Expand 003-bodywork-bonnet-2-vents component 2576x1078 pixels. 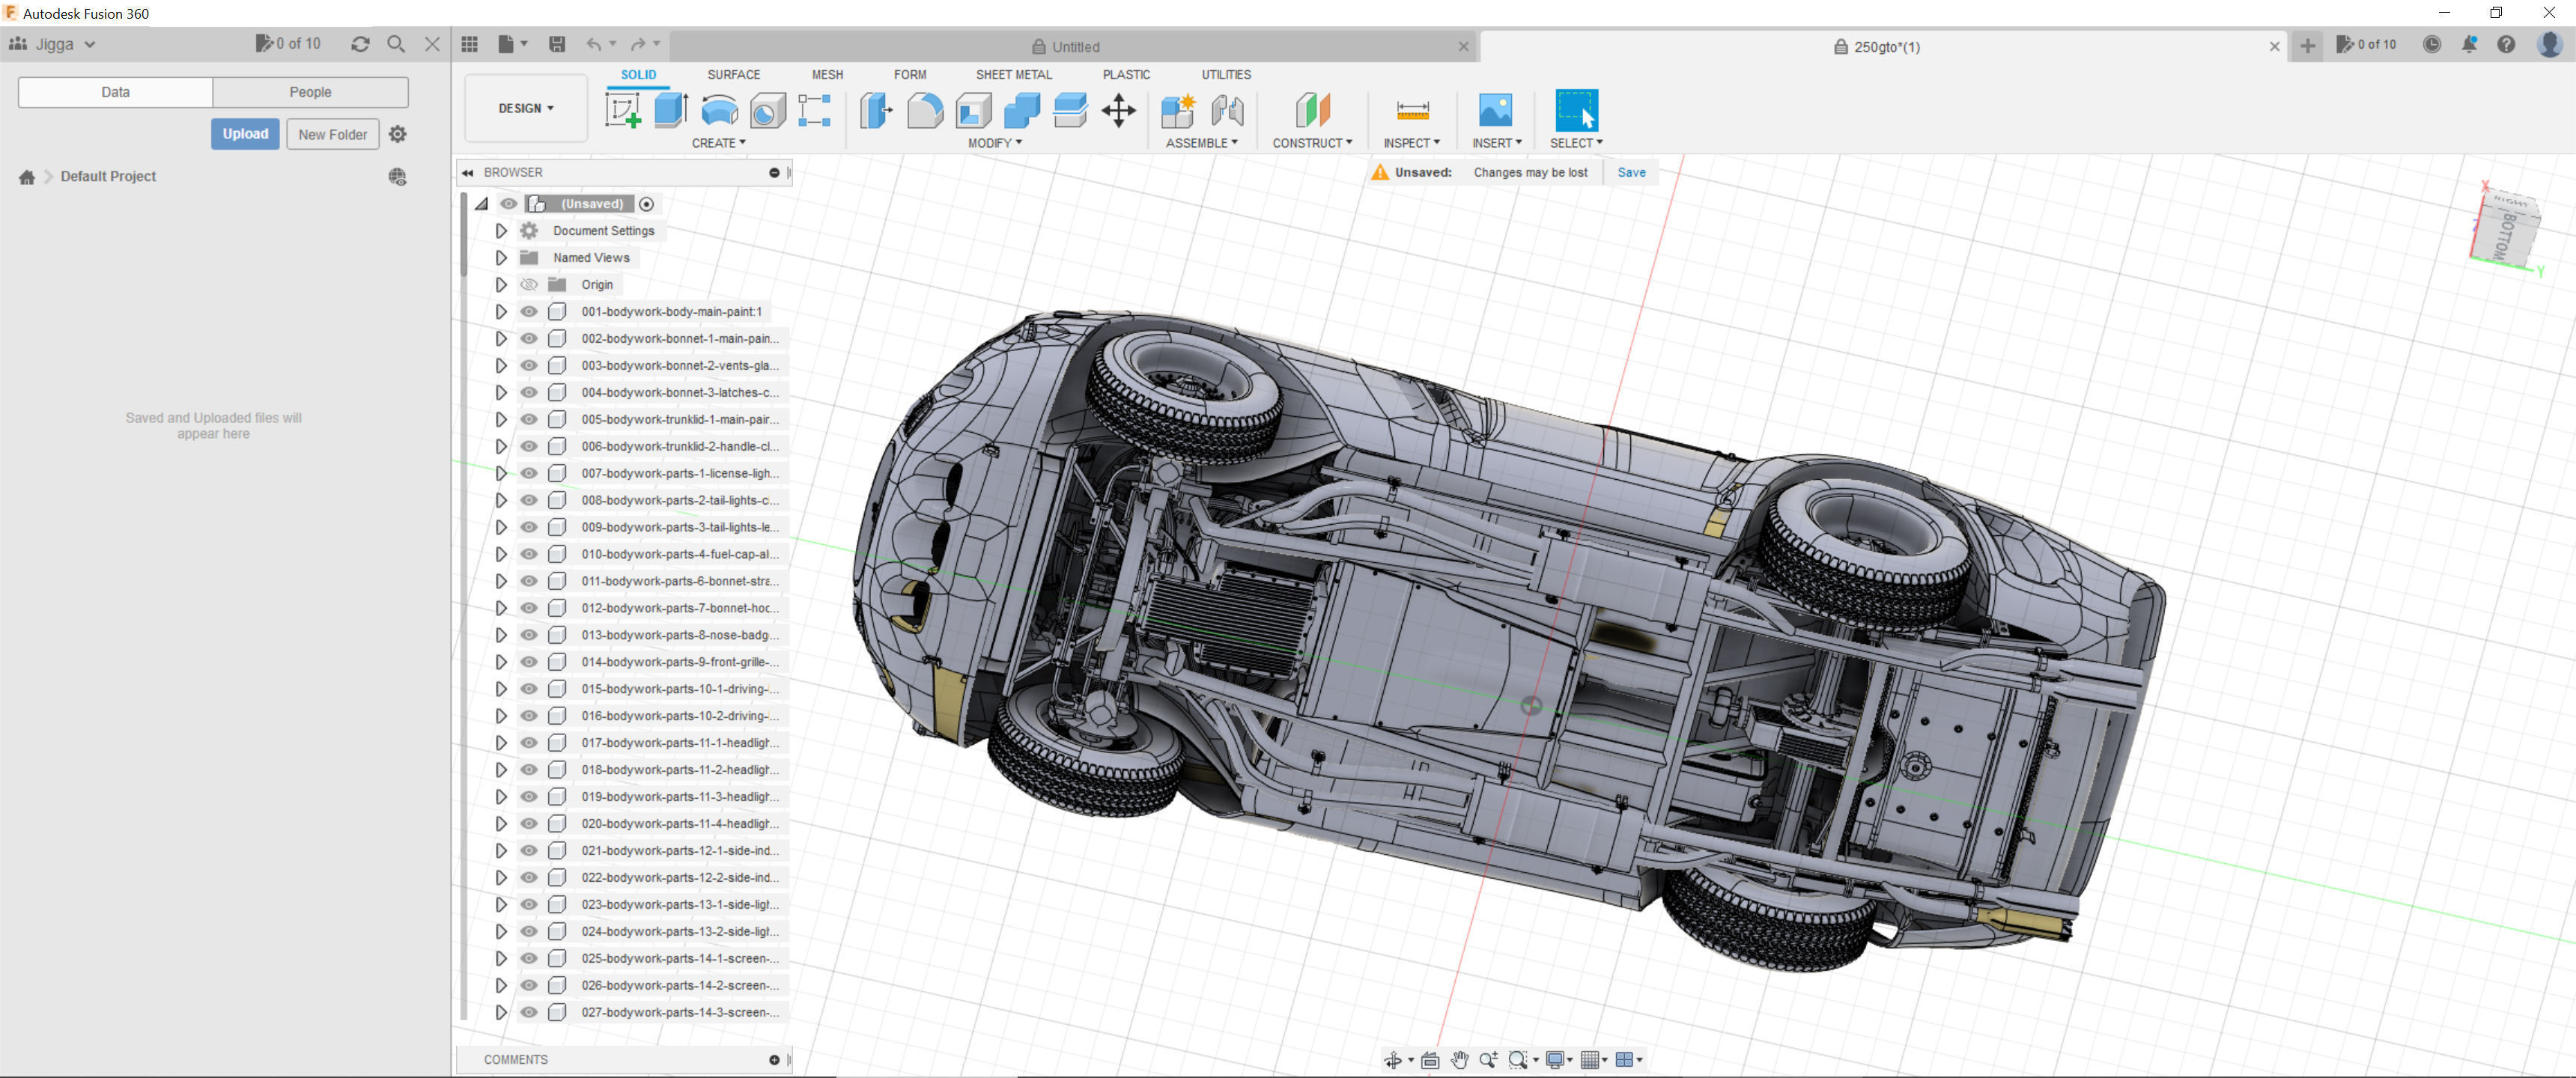click(501, 366)
